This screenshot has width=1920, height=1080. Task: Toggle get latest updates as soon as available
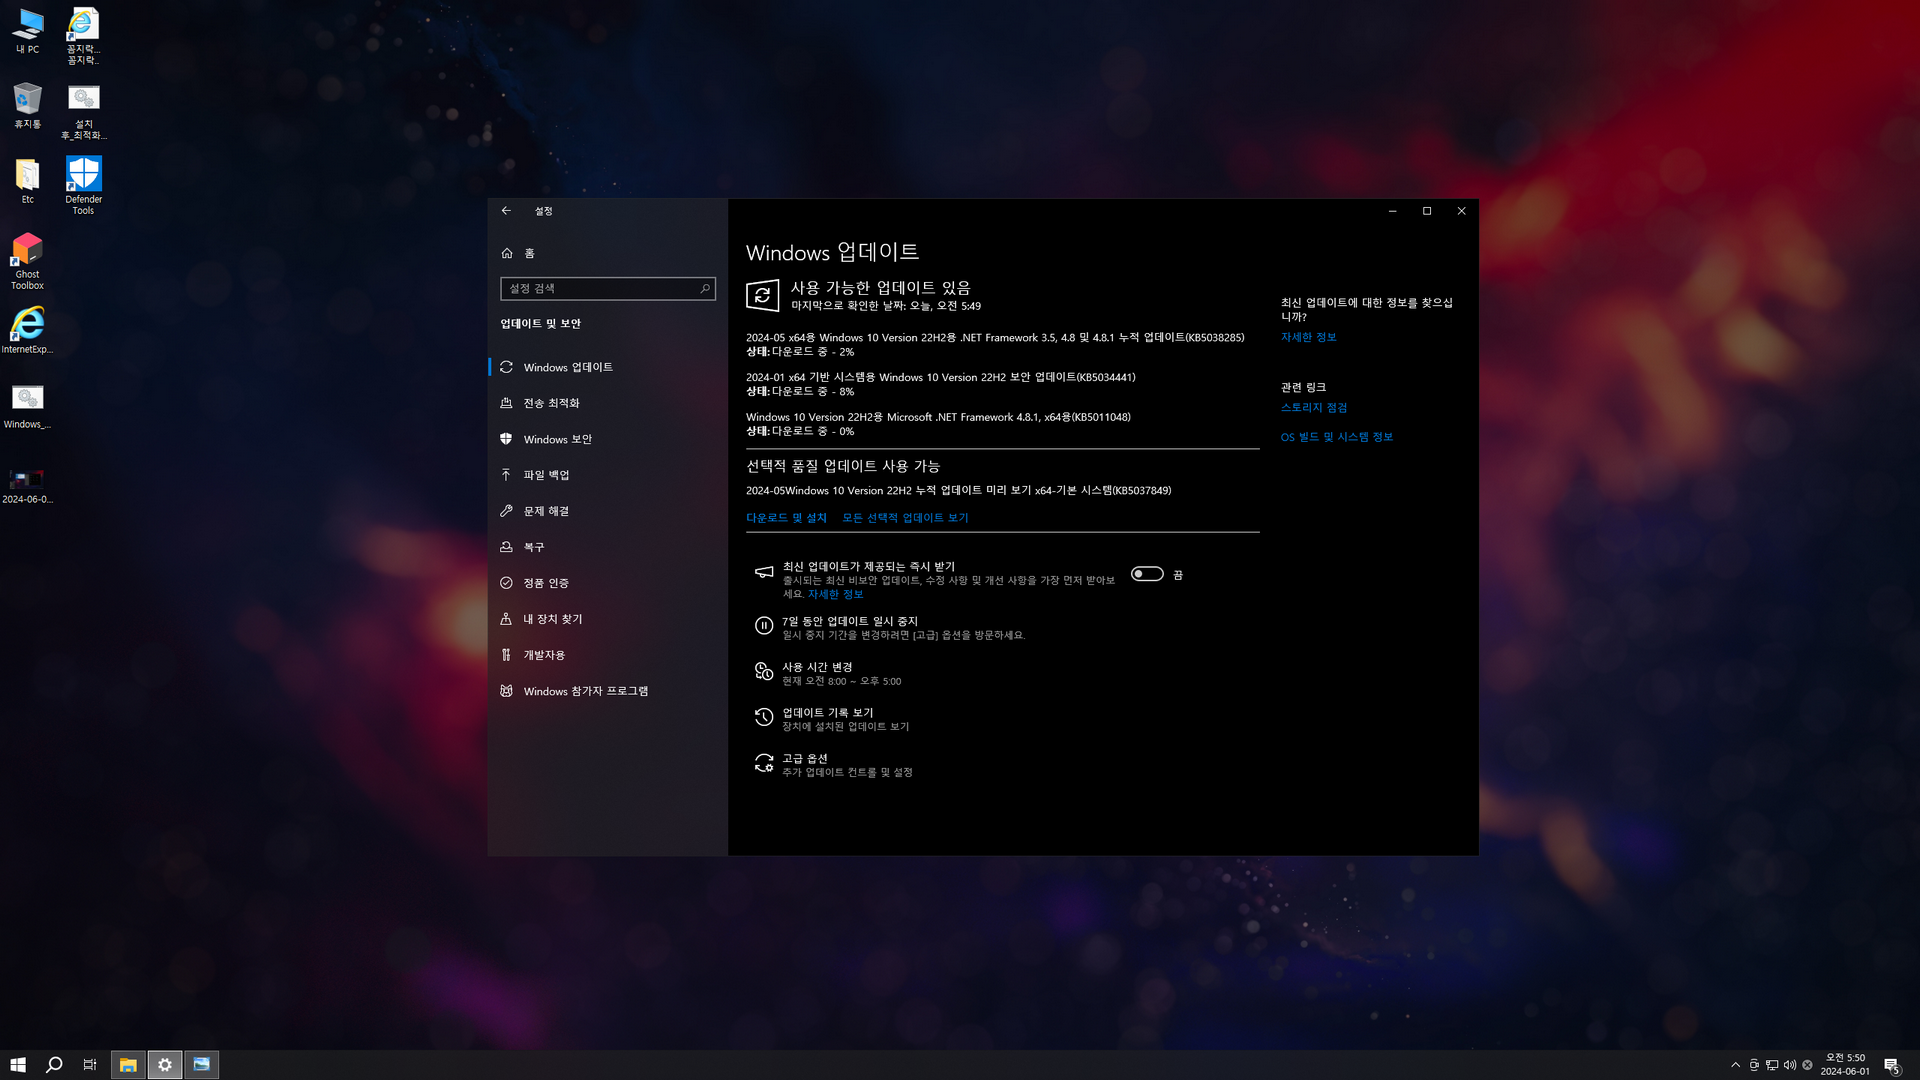tap(1147, 574)
